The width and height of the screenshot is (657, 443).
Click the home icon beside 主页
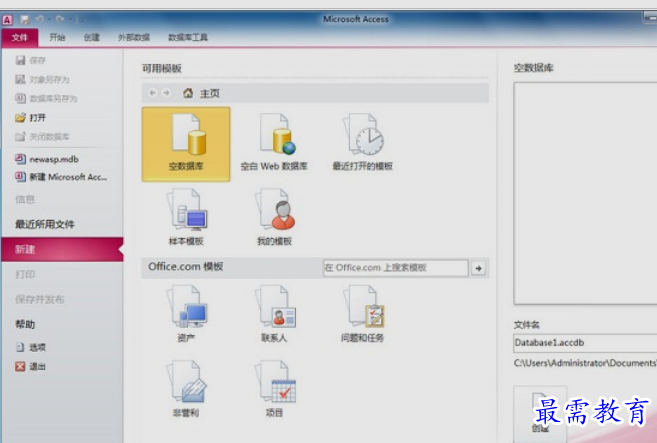188,93
